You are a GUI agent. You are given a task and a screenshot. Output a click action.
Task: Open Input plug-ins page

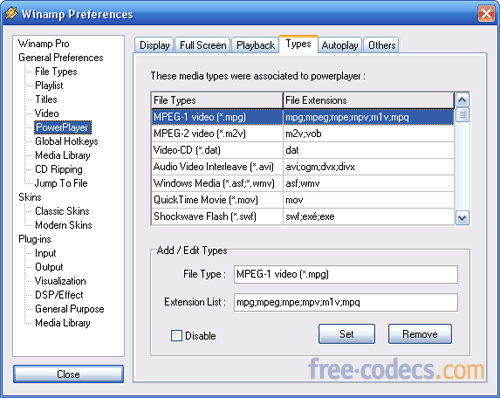click(45, 253)
